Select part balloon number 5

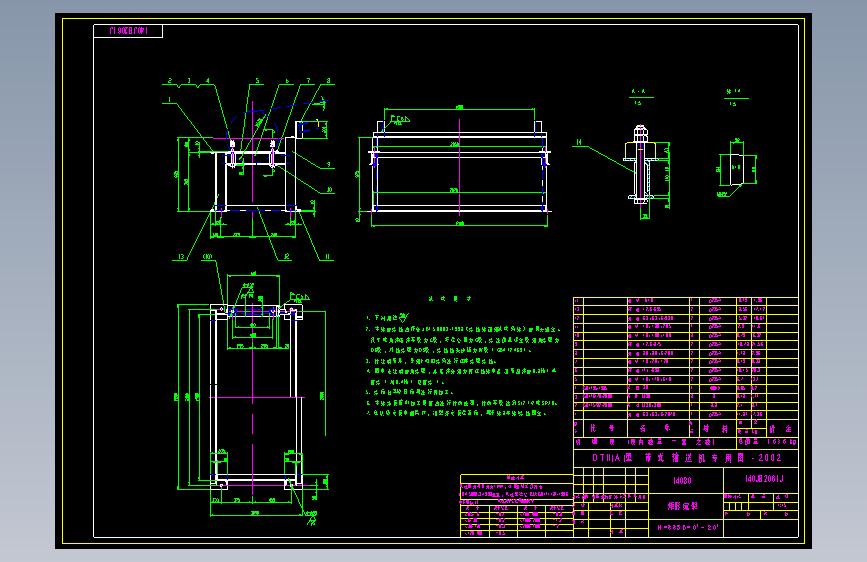tap(257, 81)
